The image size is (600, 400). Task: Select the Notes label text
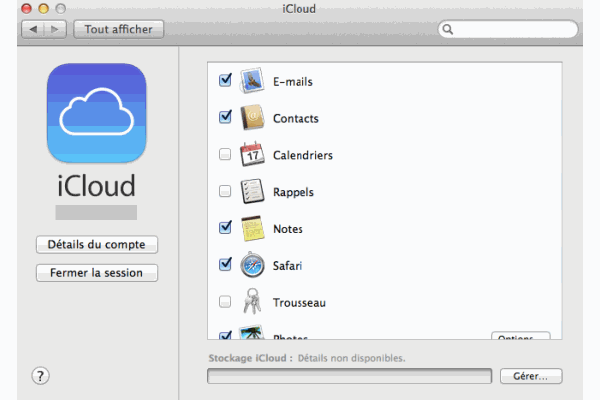click(288, 229)
